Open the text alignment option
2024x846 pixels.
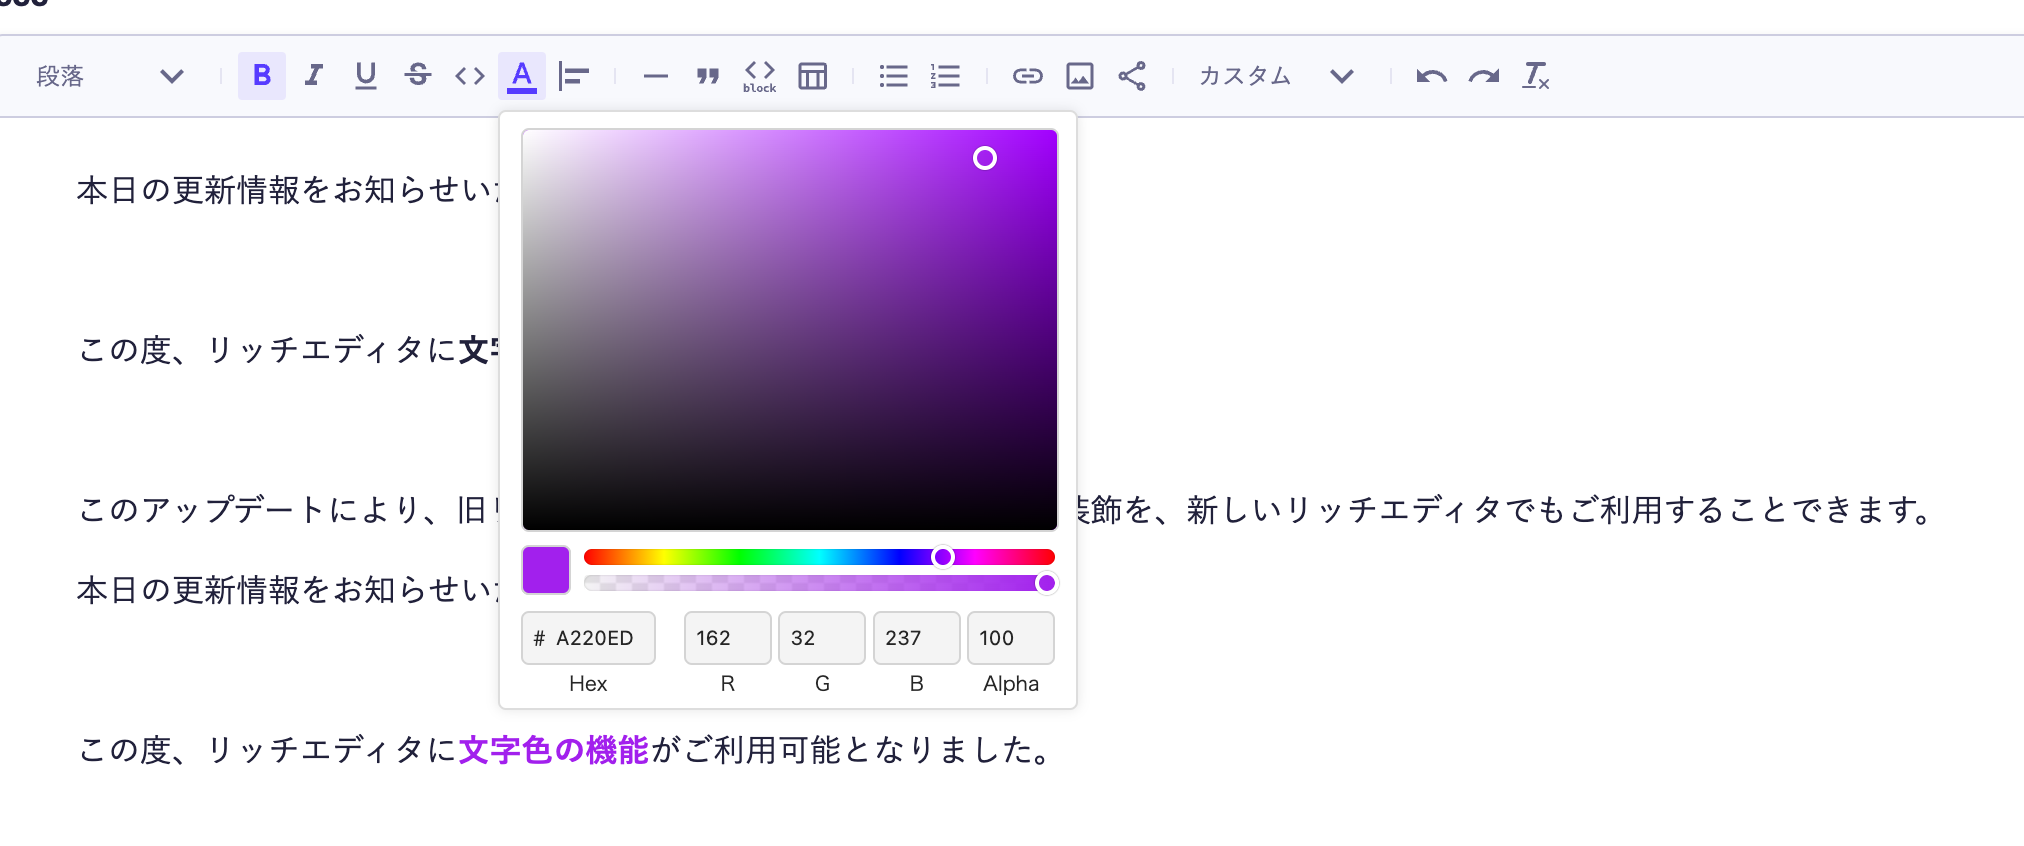[574, 76]
